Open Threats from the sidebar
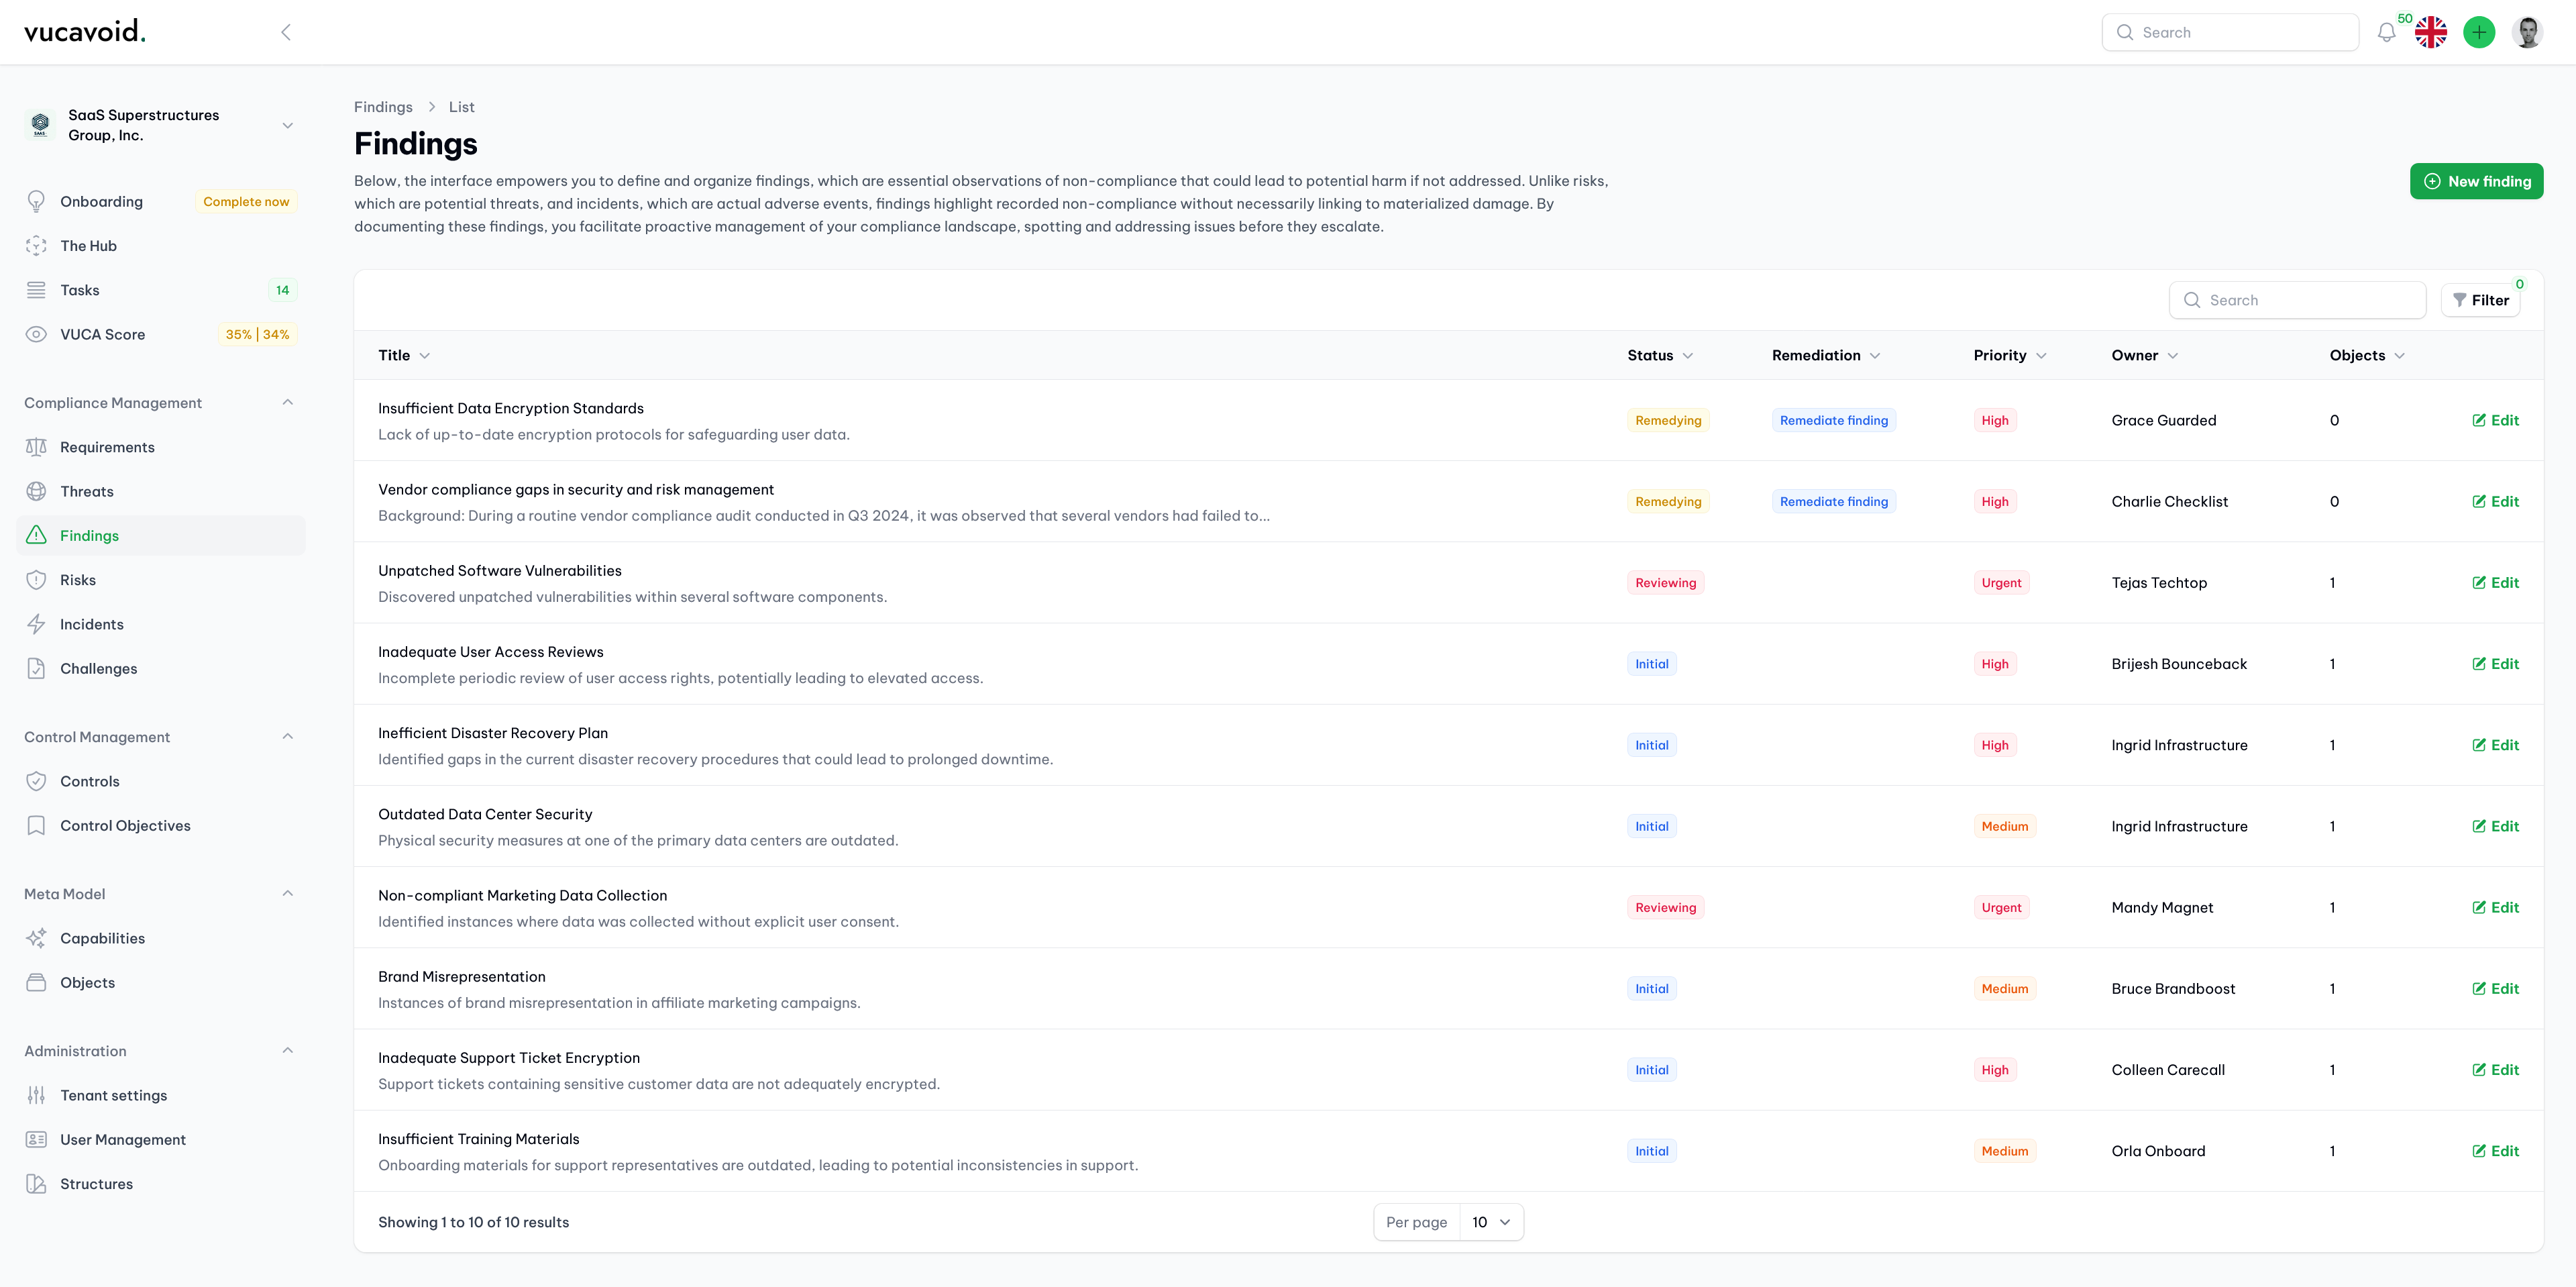 coord(87,491)
